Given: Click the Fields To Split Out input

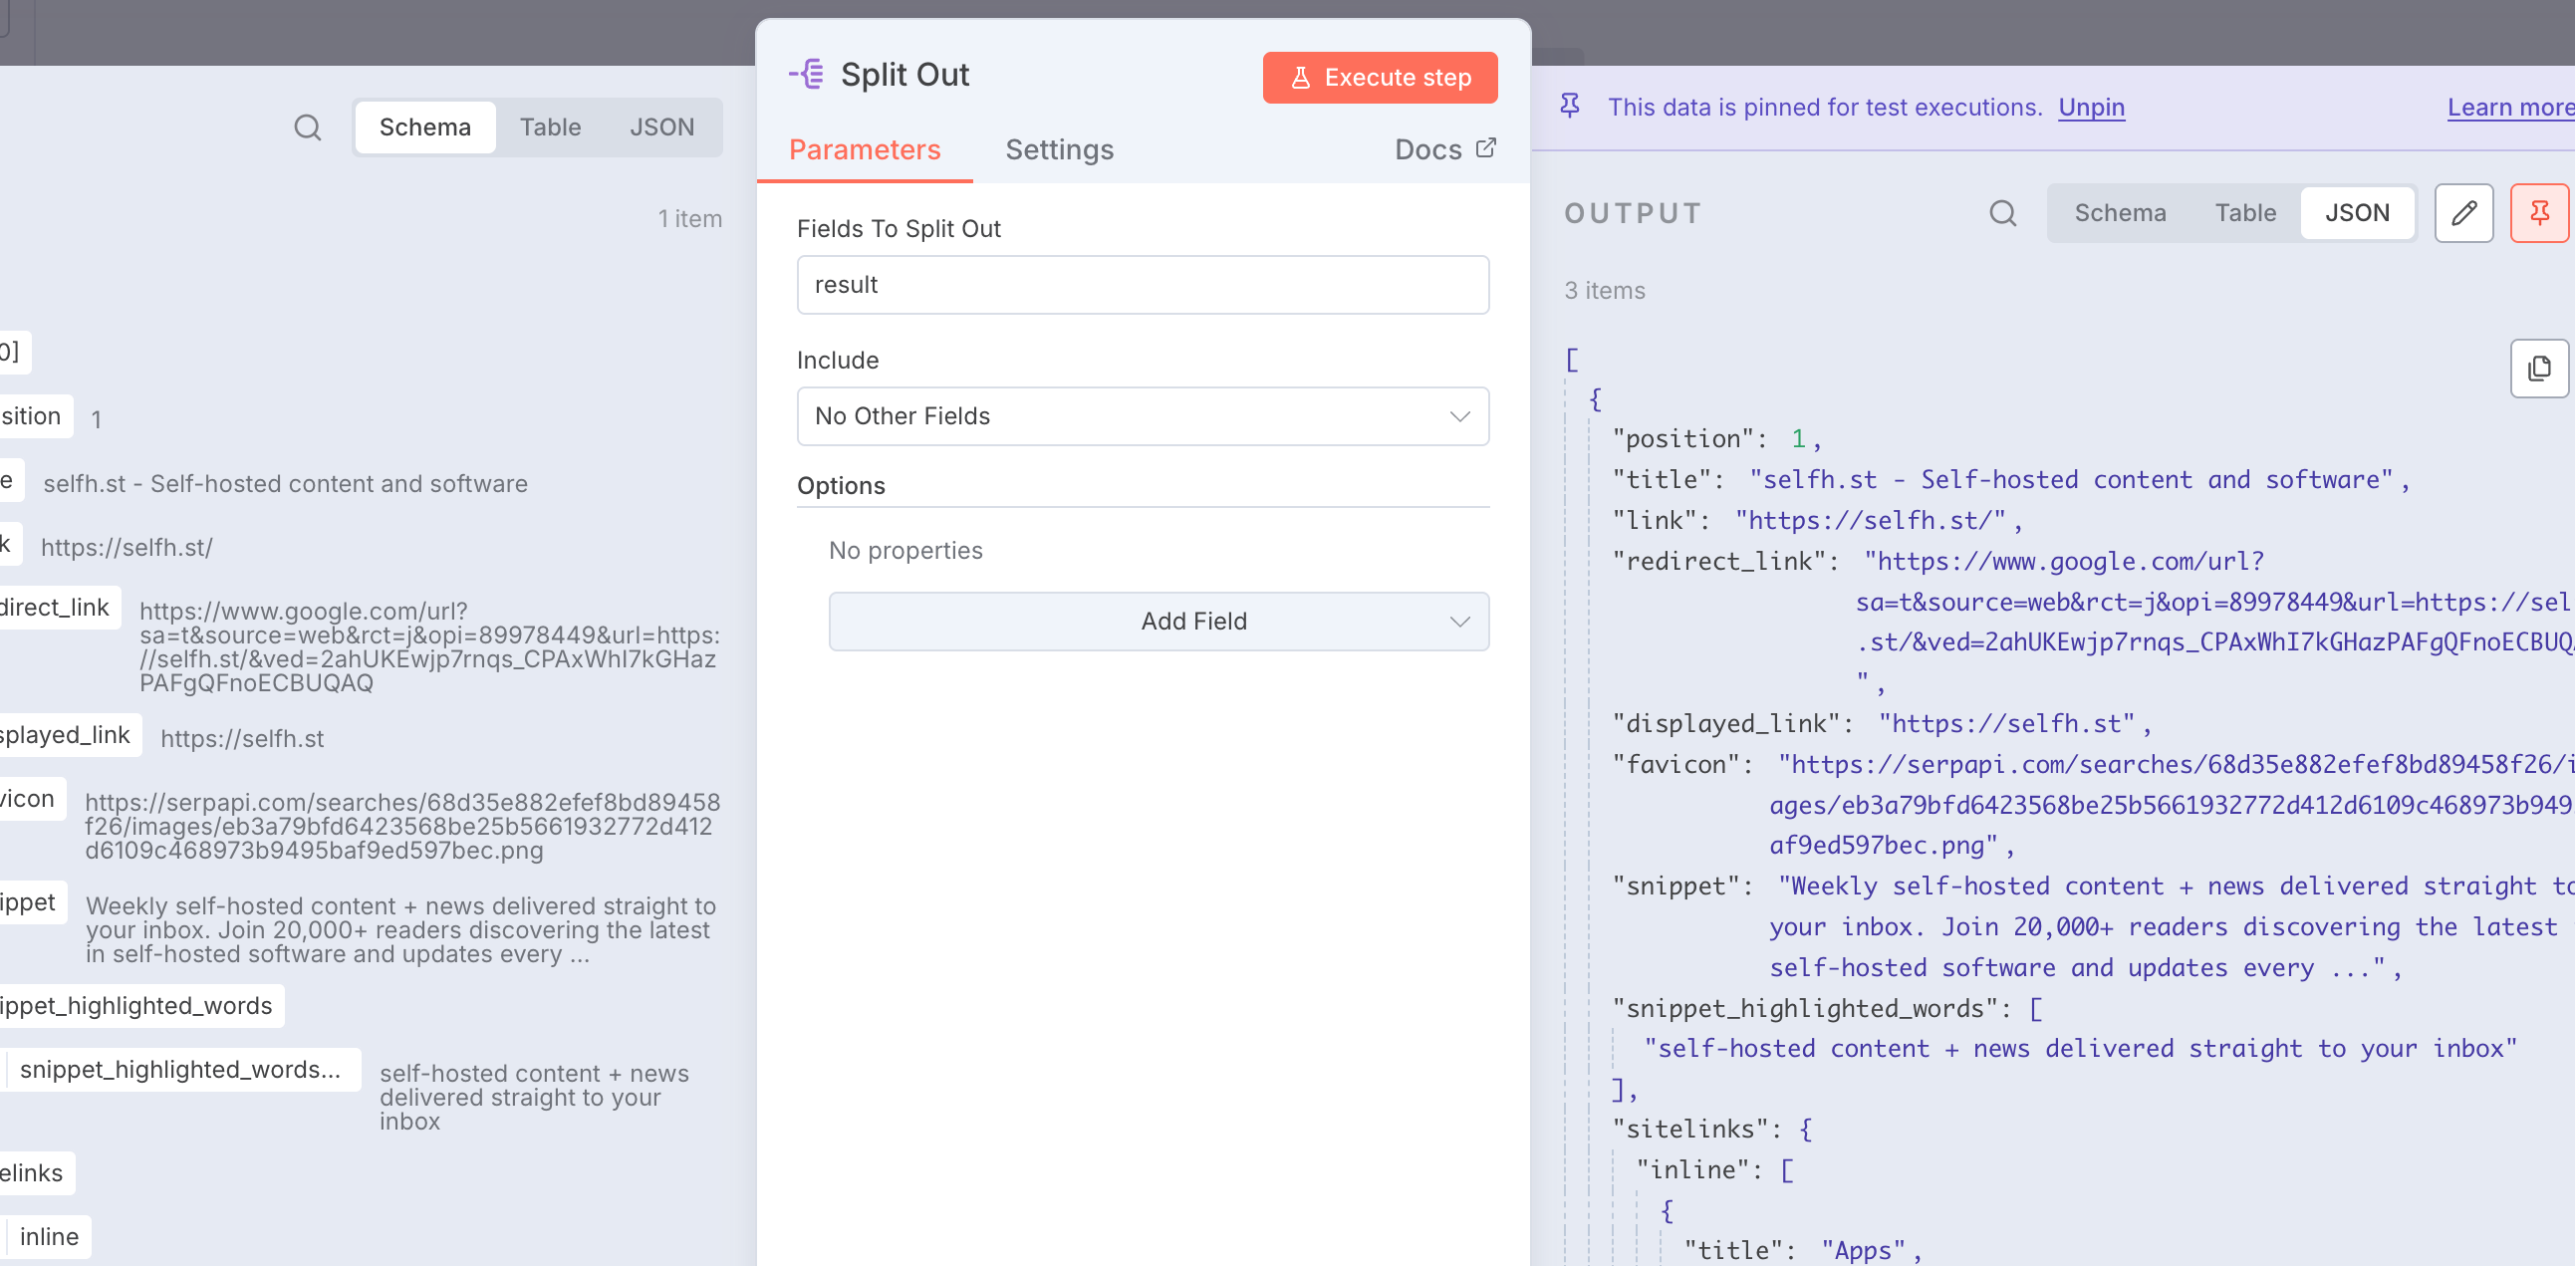Looking at the screenshot, I should pyautogui.click(x=1143, y=285).
